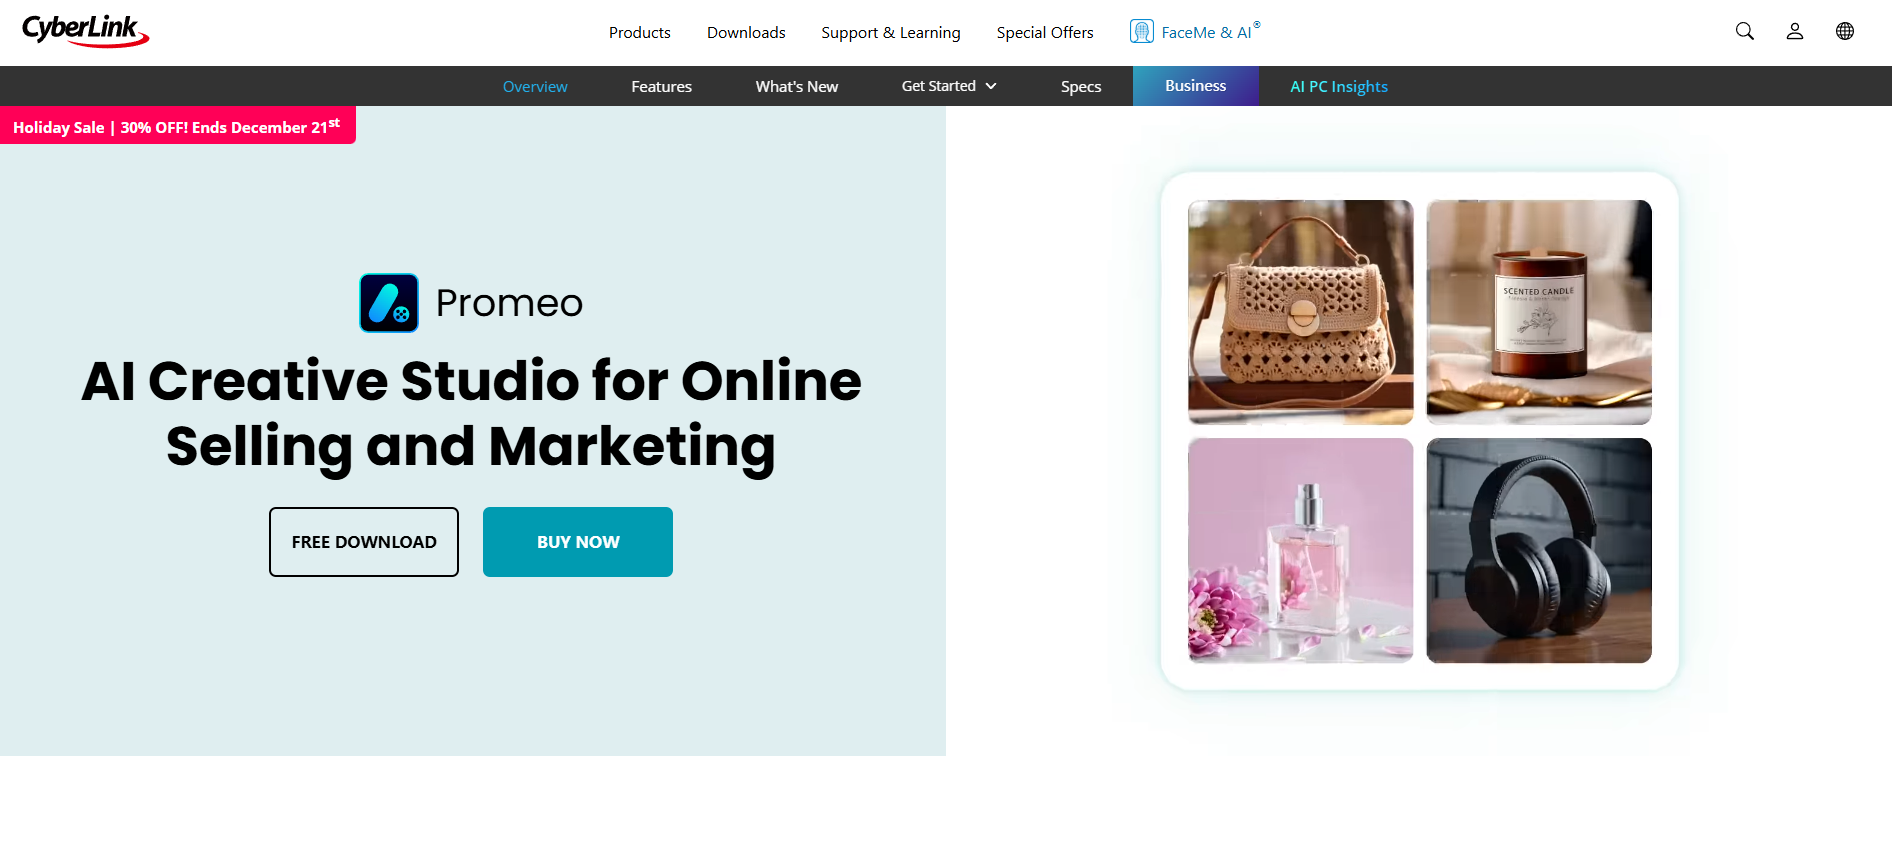The width and height of the screenshot is (1892, 859).
Task: Open the Products menu
Action: [639, 32]
